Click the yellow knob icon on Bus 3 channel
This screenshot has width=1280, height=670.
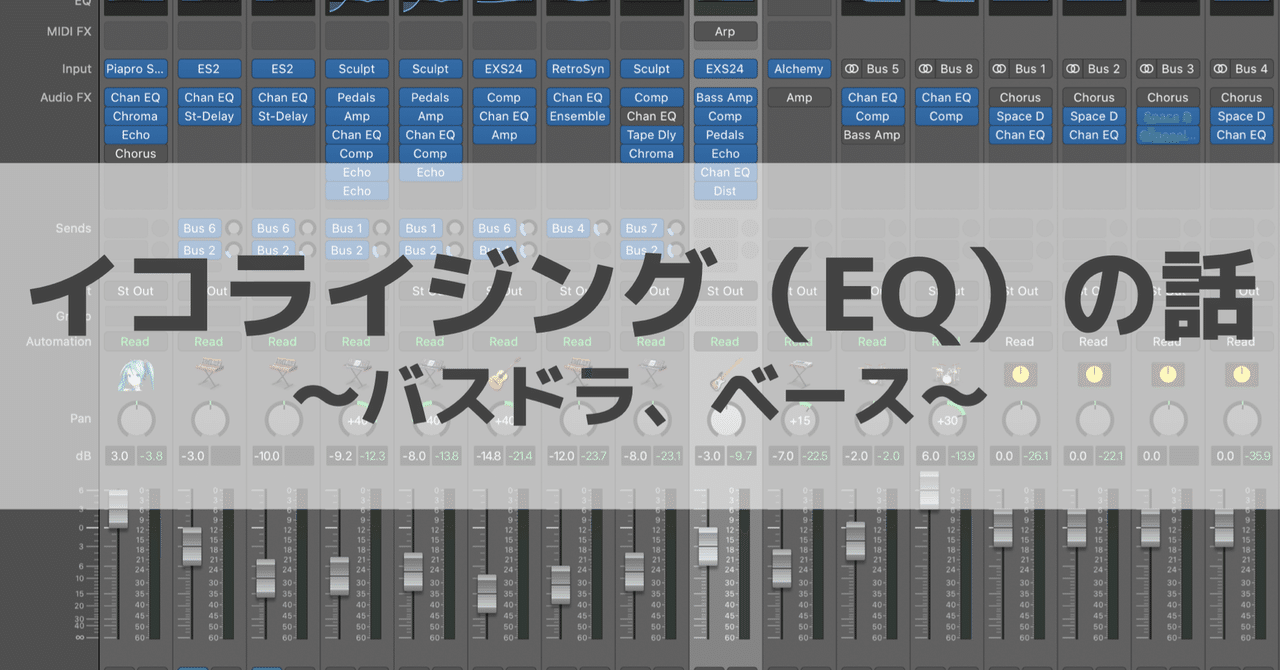[x=1167, y=375]
